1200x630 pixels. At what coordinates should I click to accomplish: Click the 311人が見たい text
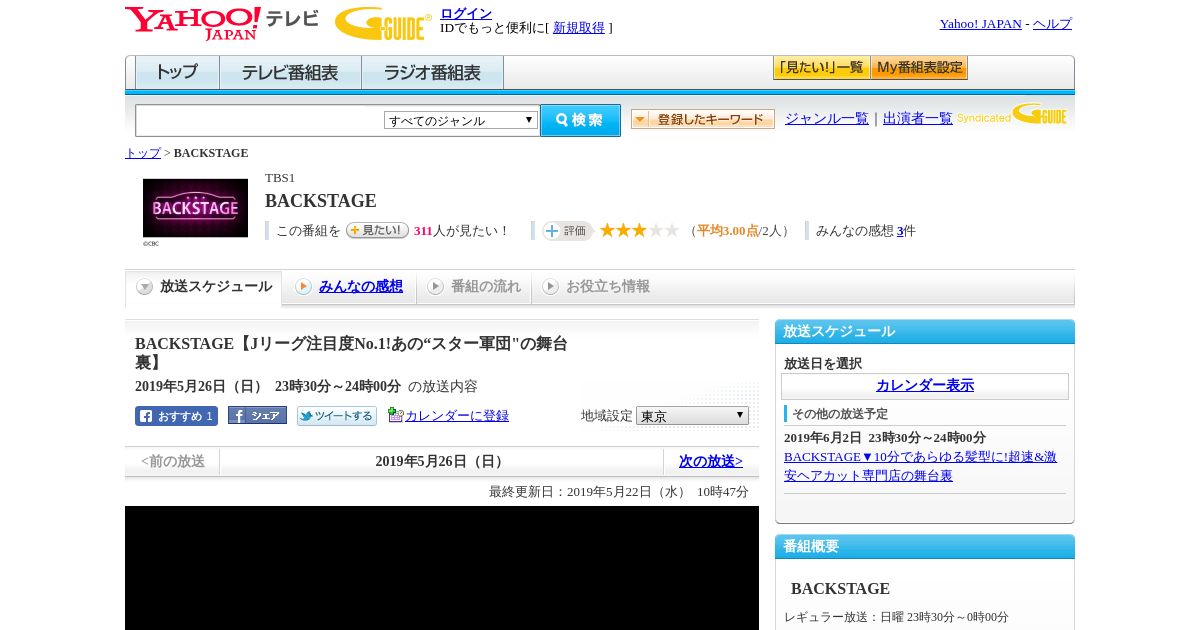click(461, 231)
